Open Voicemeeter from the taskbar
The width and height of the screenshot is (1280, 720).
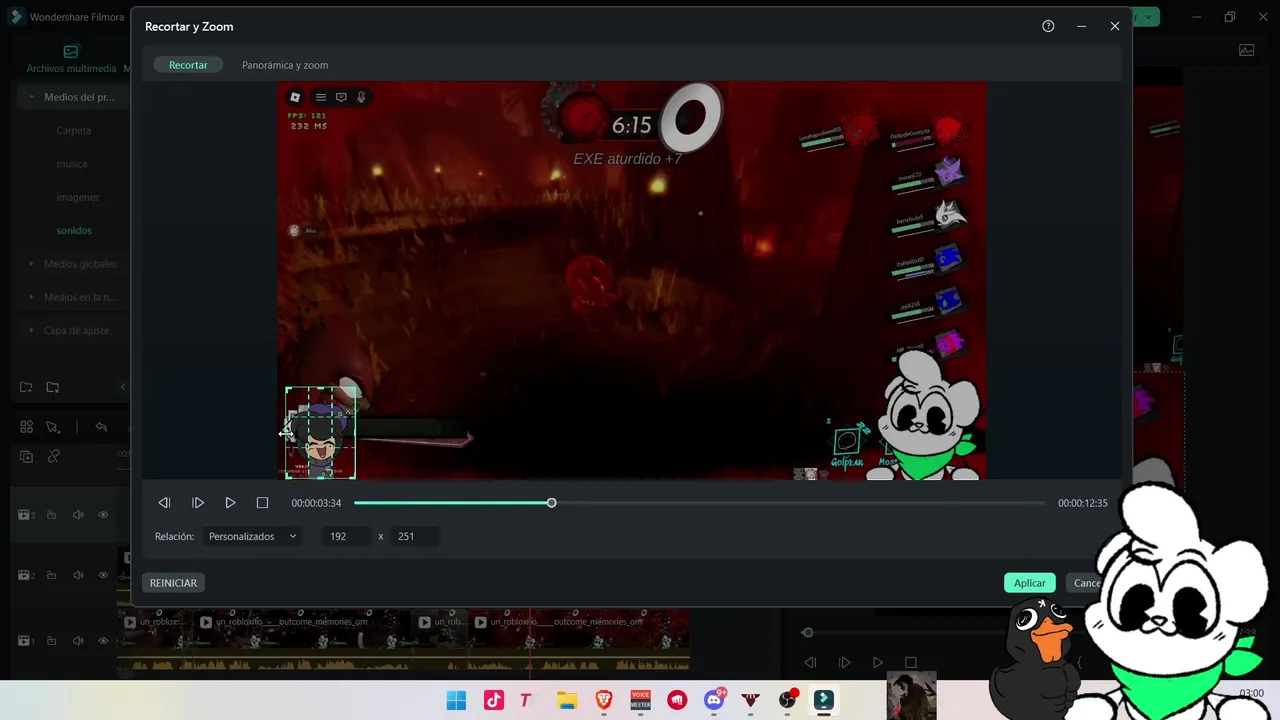point(640,700)
